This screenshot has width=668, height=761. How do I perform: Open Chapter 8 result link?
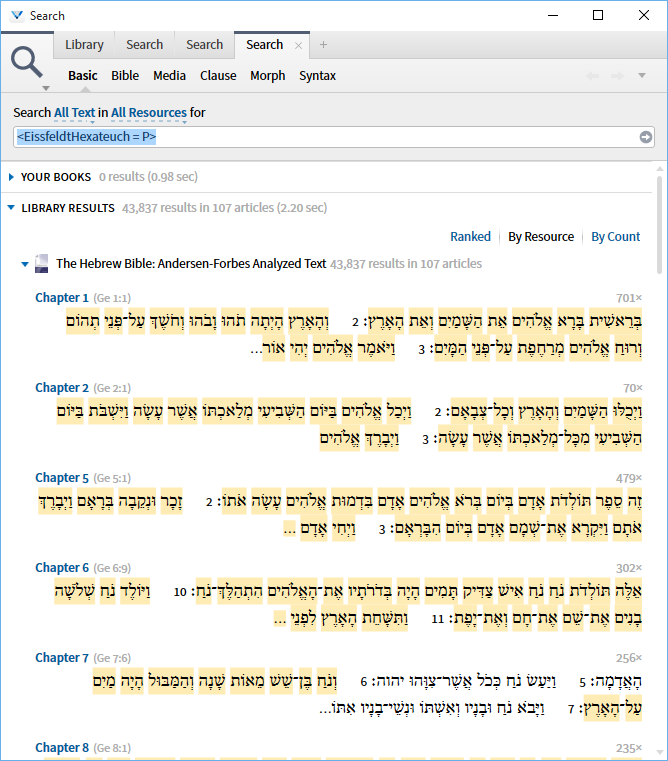(x=62, y=748)
